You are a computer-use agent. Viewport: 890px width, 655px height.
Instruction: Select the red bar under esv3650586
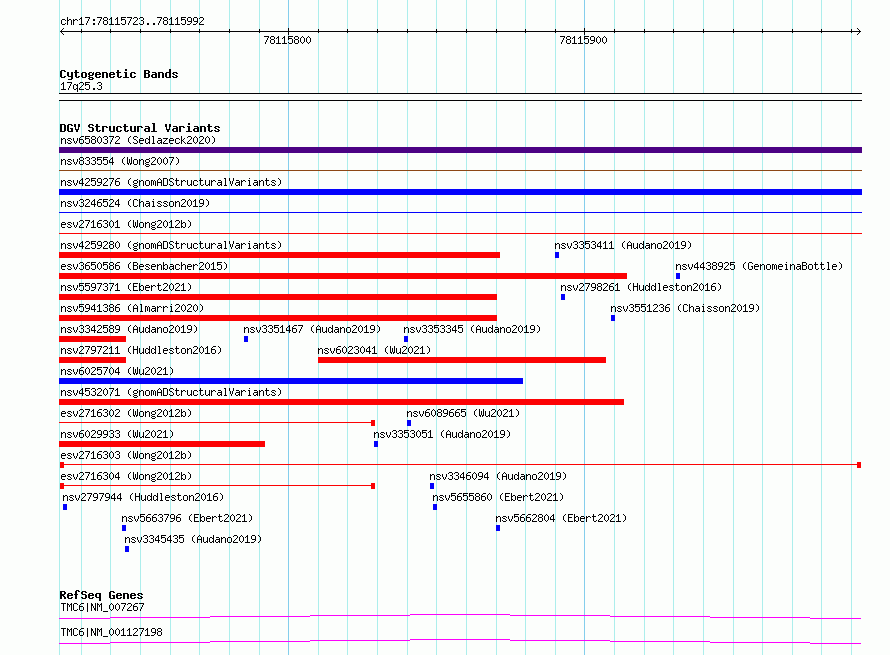coord(343,276)
